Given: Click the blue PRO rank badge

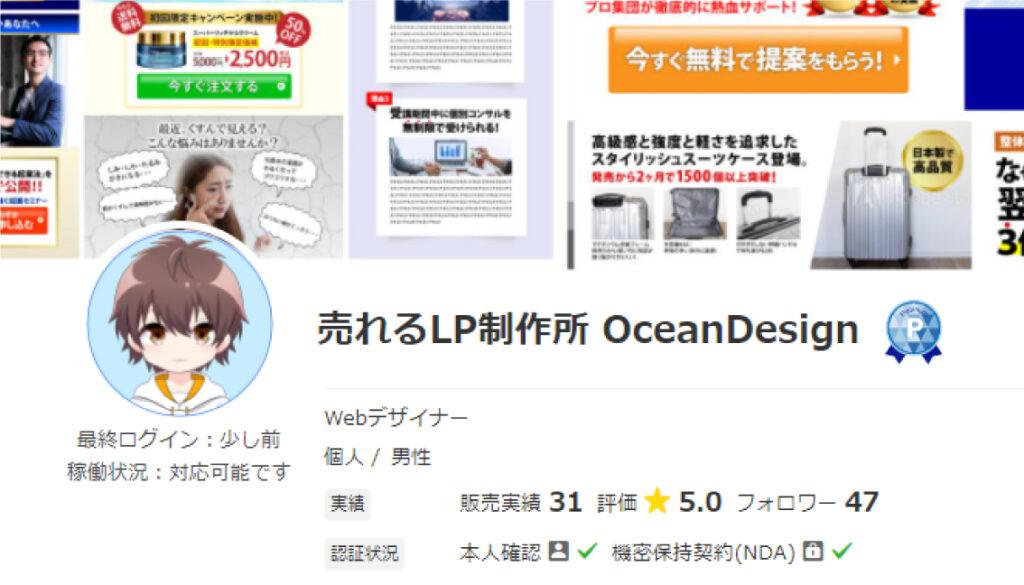Looking at the screenshot, I should tap(914, 331).
